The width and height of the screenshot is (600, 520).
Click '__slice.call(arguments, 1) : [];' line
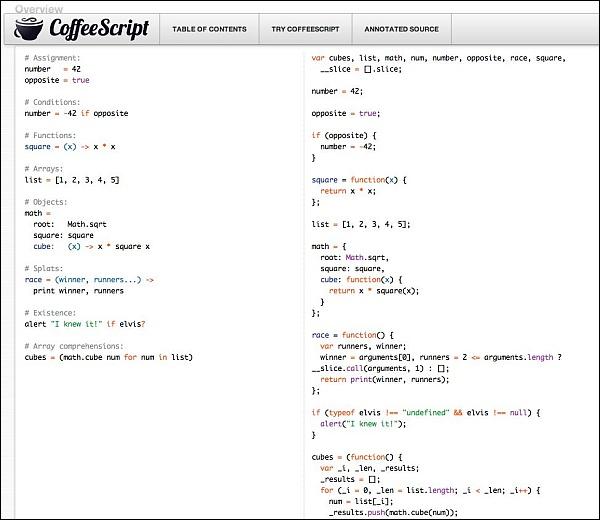click(x=380, y=369)
